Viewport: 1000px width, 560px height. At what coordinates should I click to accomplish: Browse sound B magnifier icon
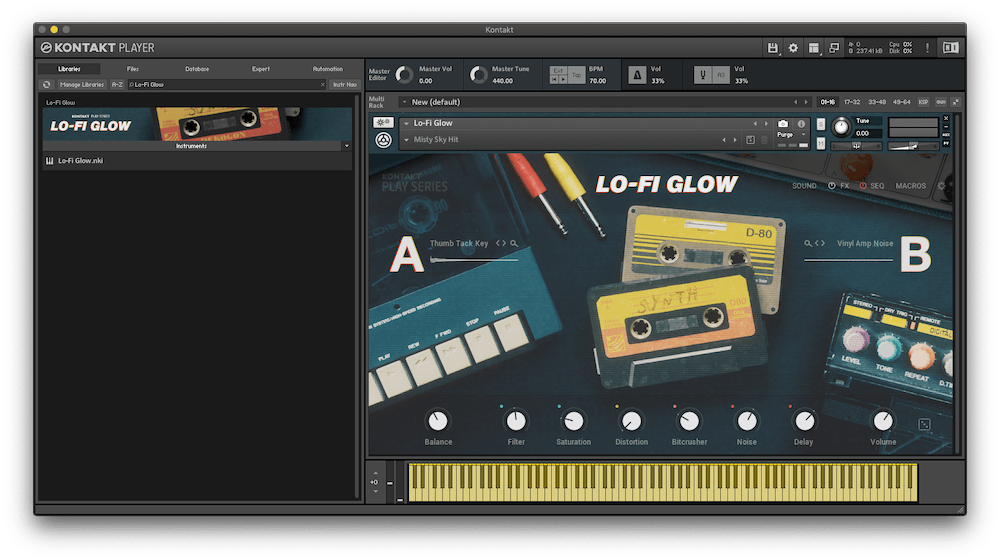[807, 243]
